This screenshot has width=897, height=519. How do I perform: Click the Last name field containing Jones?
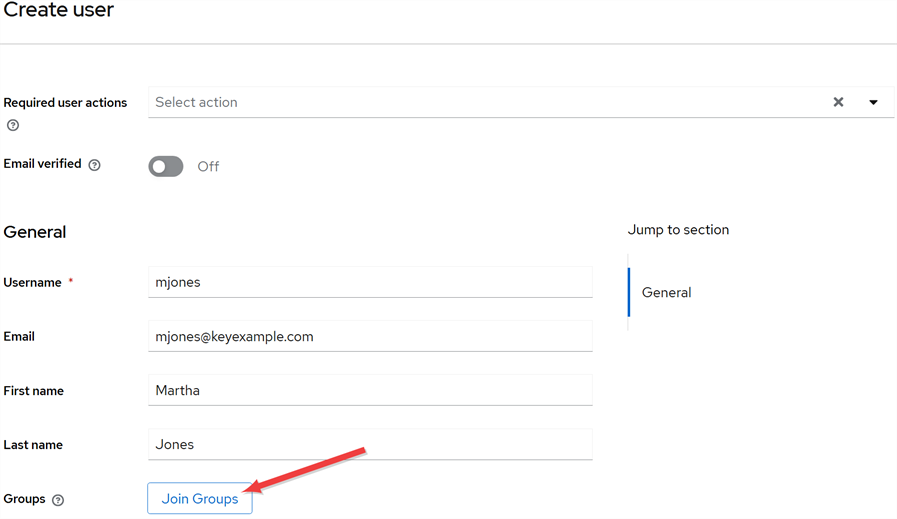click(370, 444)
